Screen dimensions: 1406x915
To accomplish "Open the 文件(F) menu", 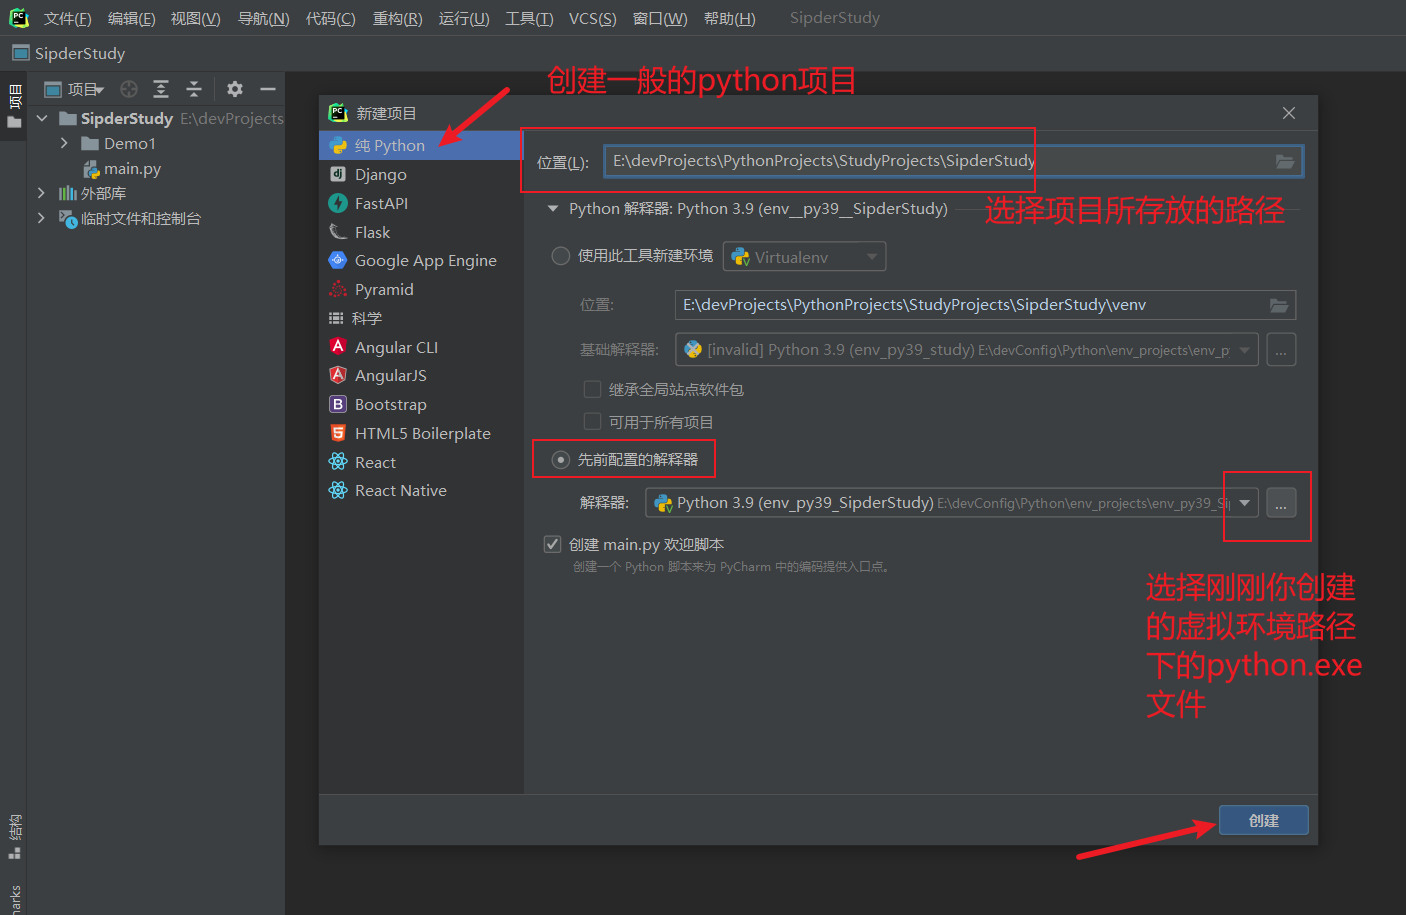I will pos(68,19).
